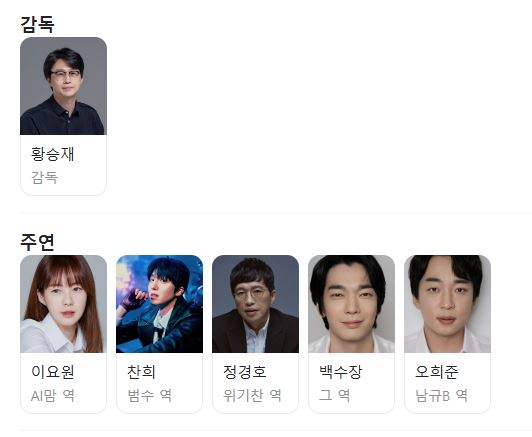This screenshot has width=532, height=437.
Task: Click the name 오희준
Action: [x=437, y=372]
